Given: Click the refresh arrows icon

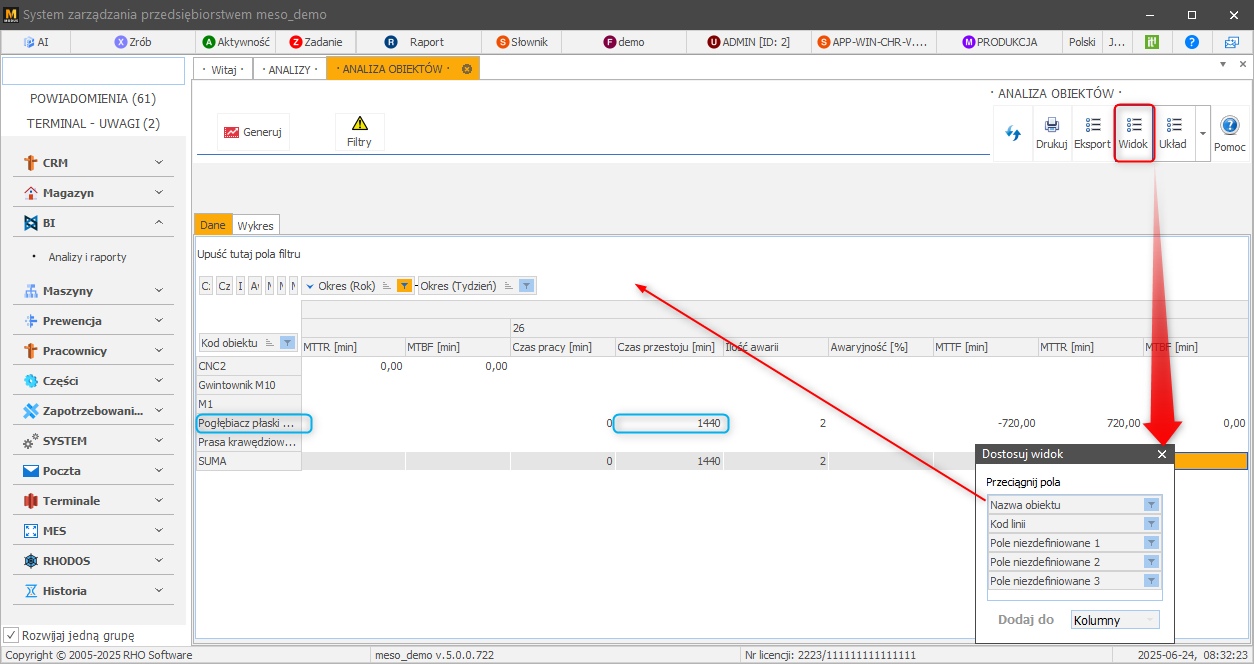Looking at the screenshot, I should tap(1013, 133).
